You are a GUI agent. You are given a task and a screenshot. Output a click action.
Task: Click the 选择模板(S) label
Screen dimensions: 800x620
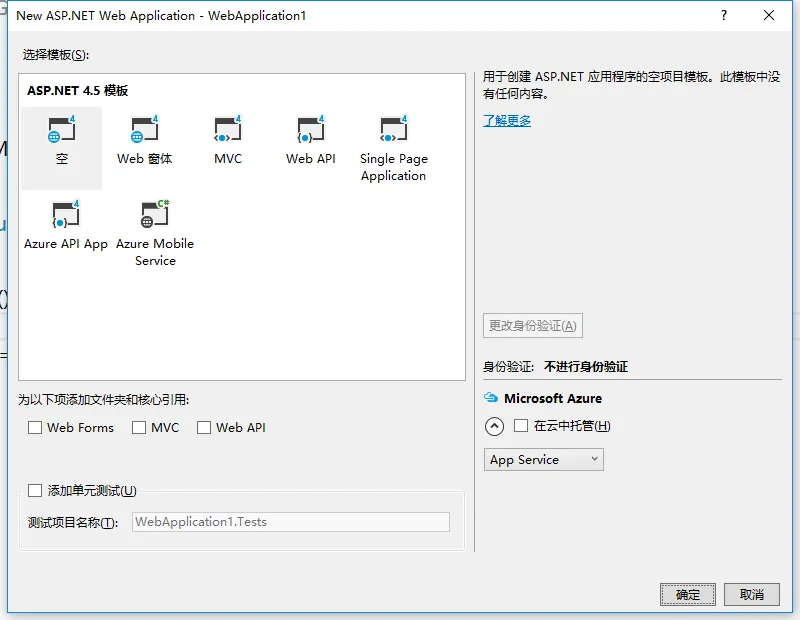(x=56, y=55)
